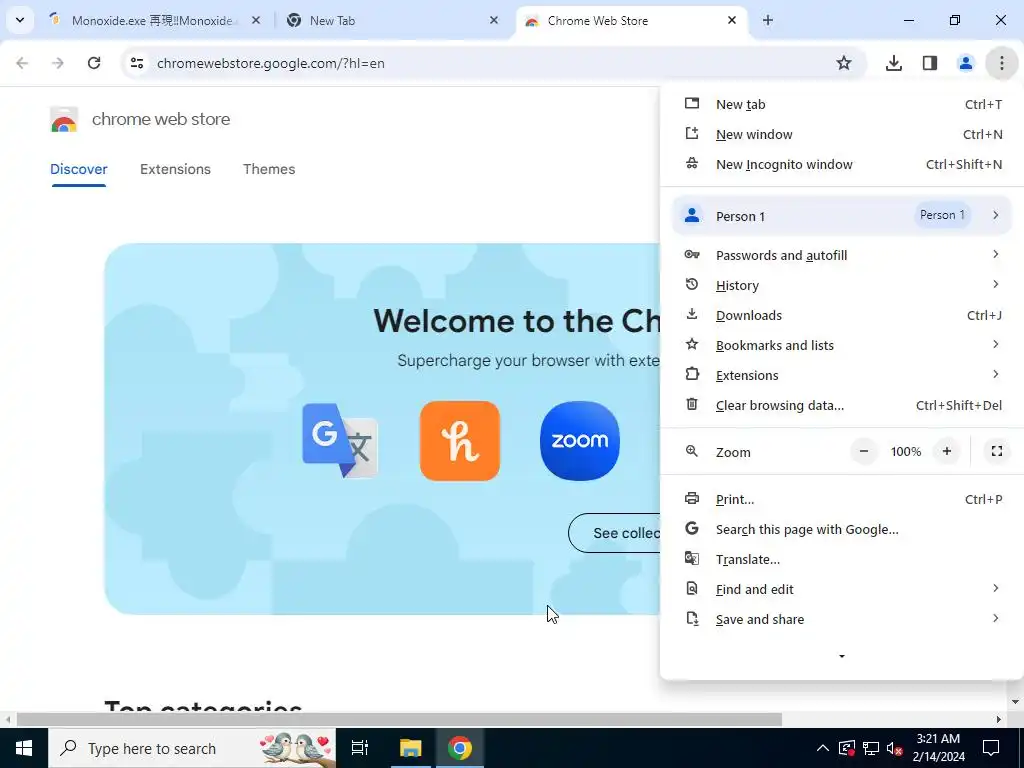1024x768 pixels.
Task: Select Clear browsing data menu item
Action: [842, 406]
